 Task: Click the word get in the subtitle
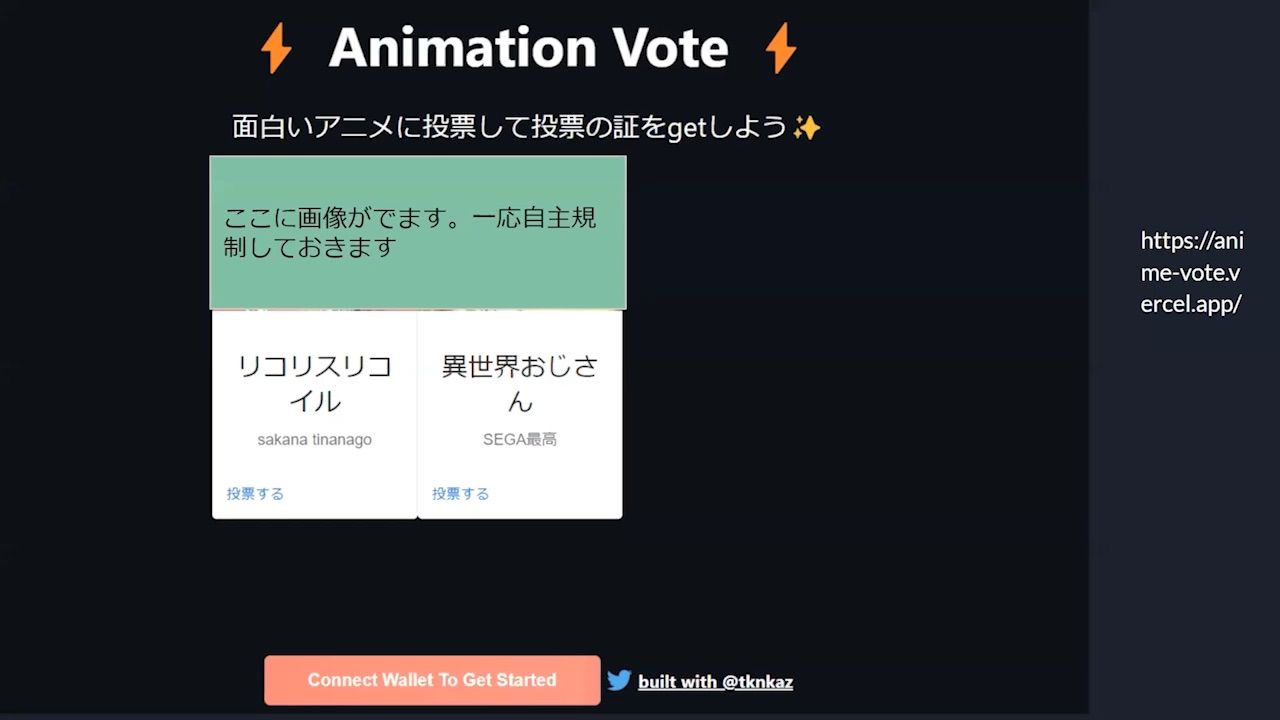(687, 128)
